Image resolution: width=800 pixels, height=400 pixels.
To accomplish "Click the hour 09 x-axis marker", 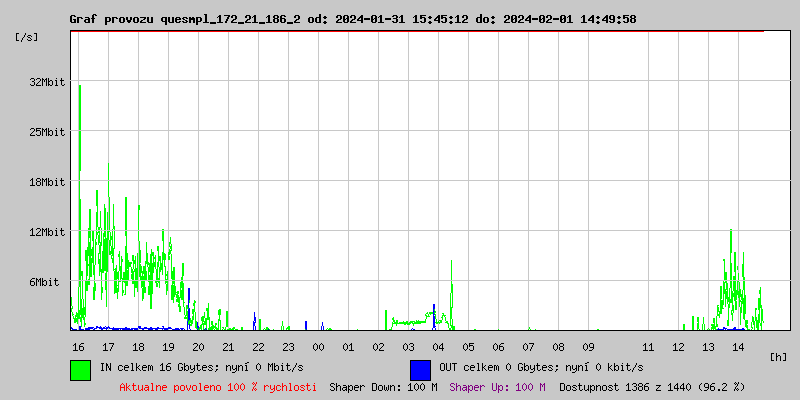I will (x=588, y=346).
